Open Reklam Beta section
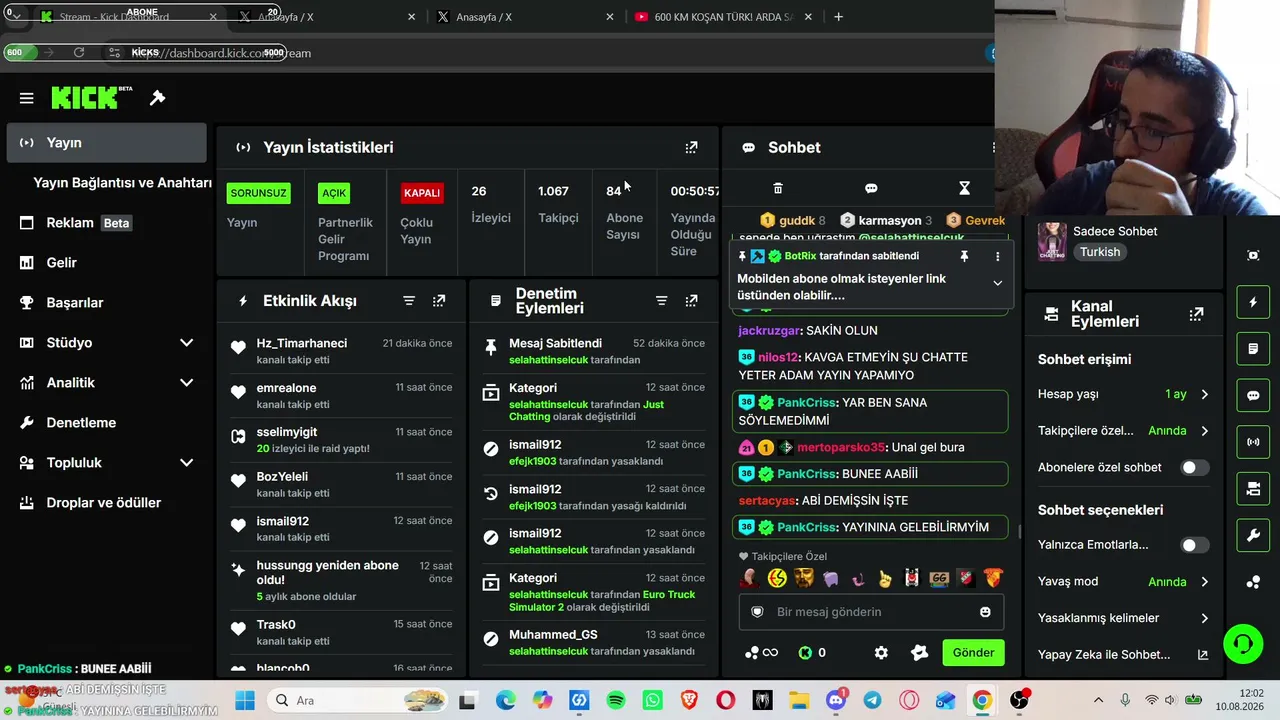 (106, 223)
